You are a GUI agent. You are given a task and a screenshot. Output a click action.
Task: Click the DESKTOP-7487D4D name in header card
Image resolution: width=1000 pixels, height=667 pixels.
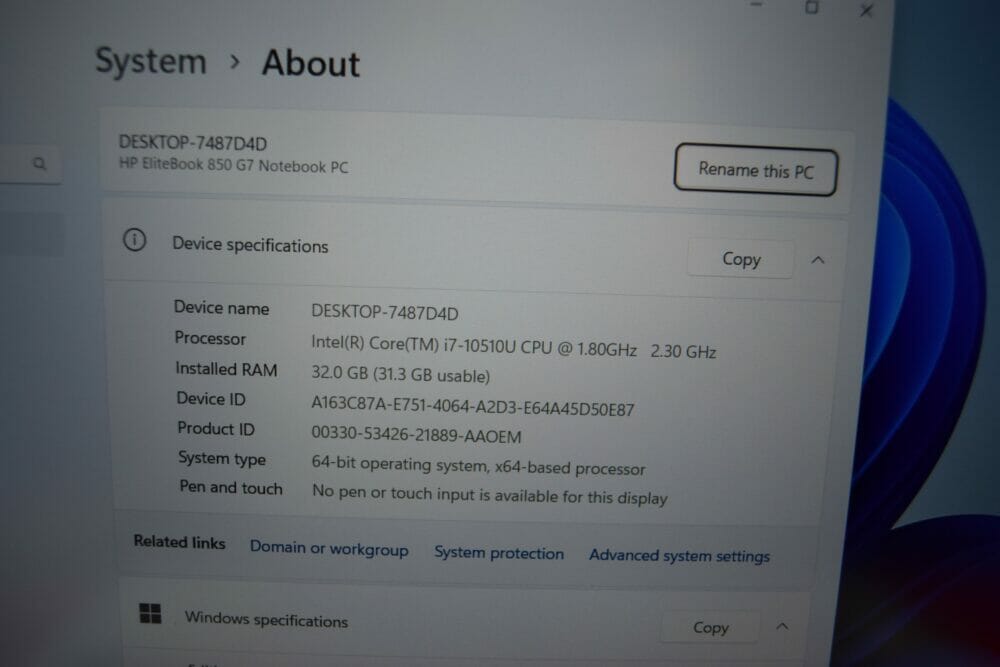(x=193, y=143)
